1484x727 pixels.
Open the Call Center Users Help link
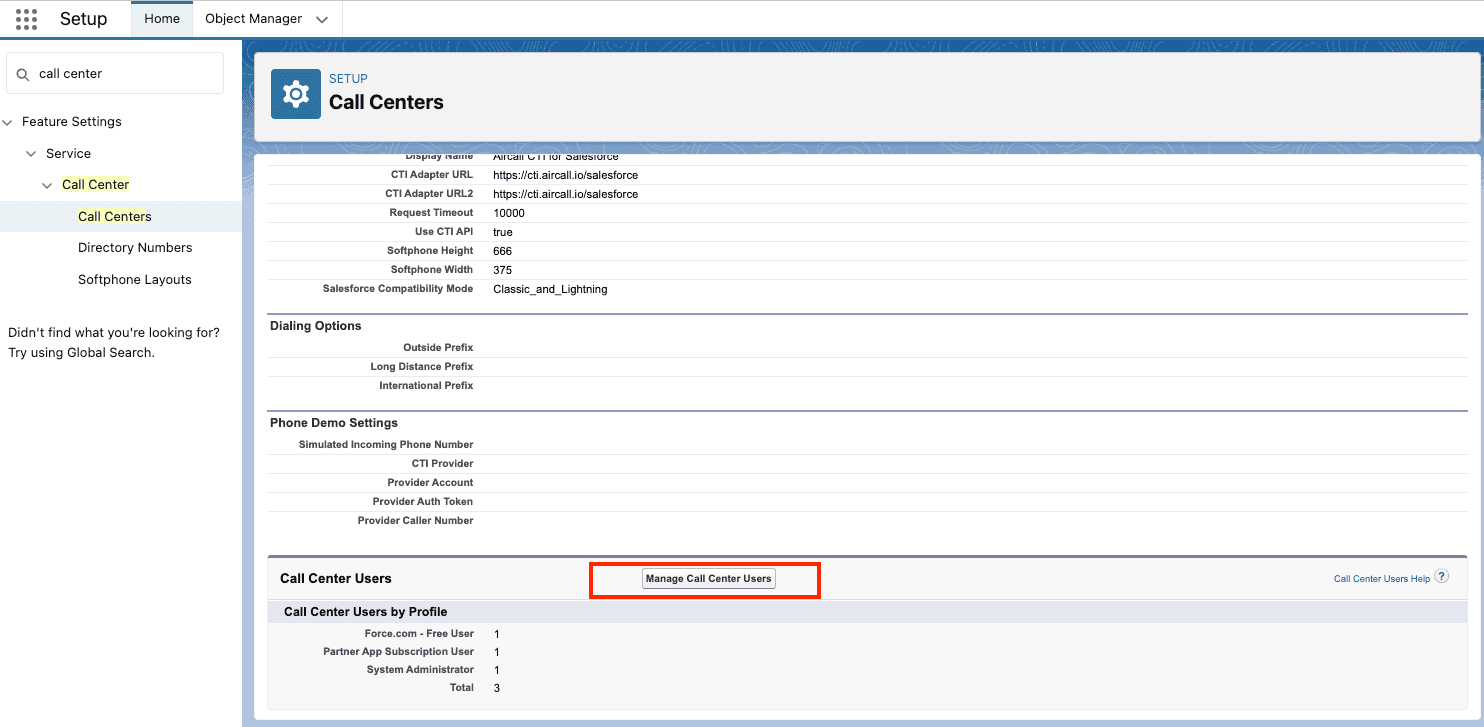pyautogui.click(x=1381, y=579)
